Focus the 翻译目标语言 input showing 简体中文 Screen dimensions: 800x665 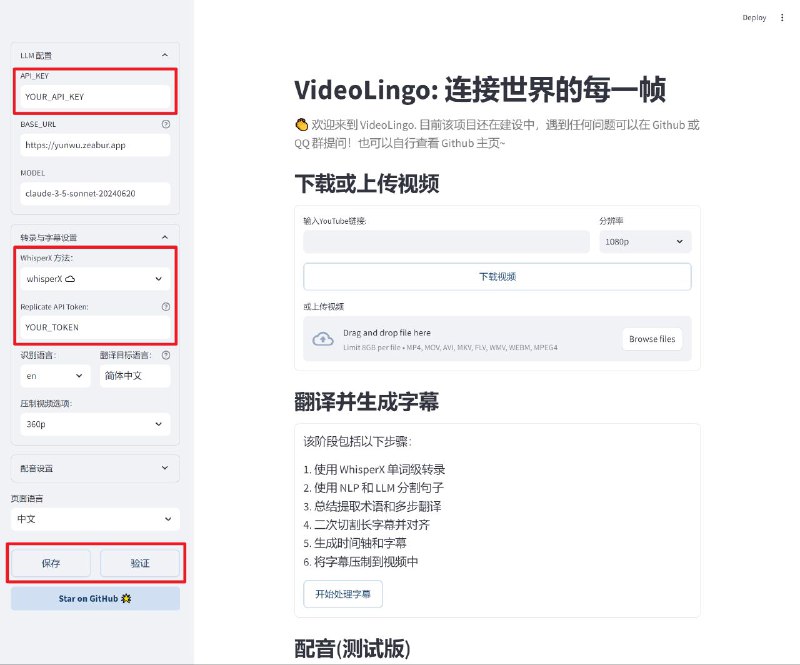pyautogui.click(x=135, y=376)
